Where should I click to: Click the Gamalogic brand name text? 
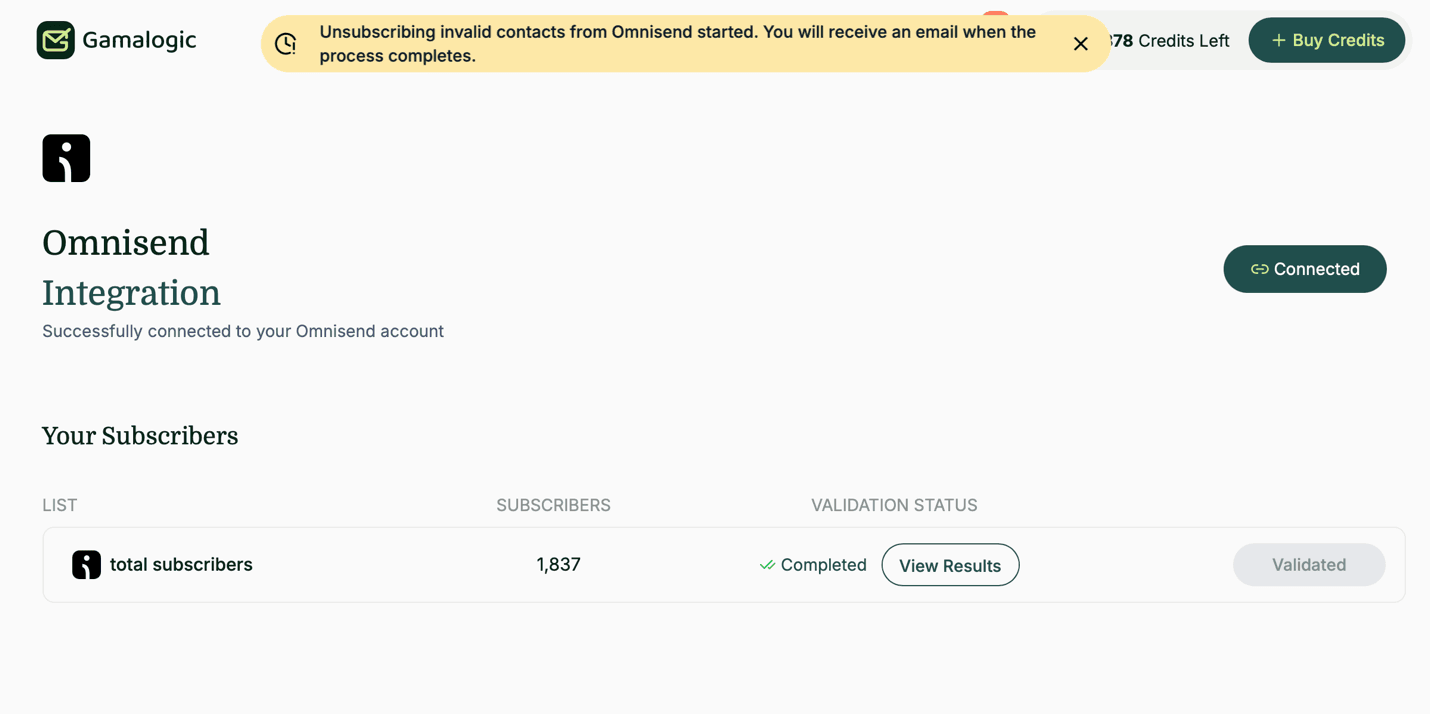point(139,40)
